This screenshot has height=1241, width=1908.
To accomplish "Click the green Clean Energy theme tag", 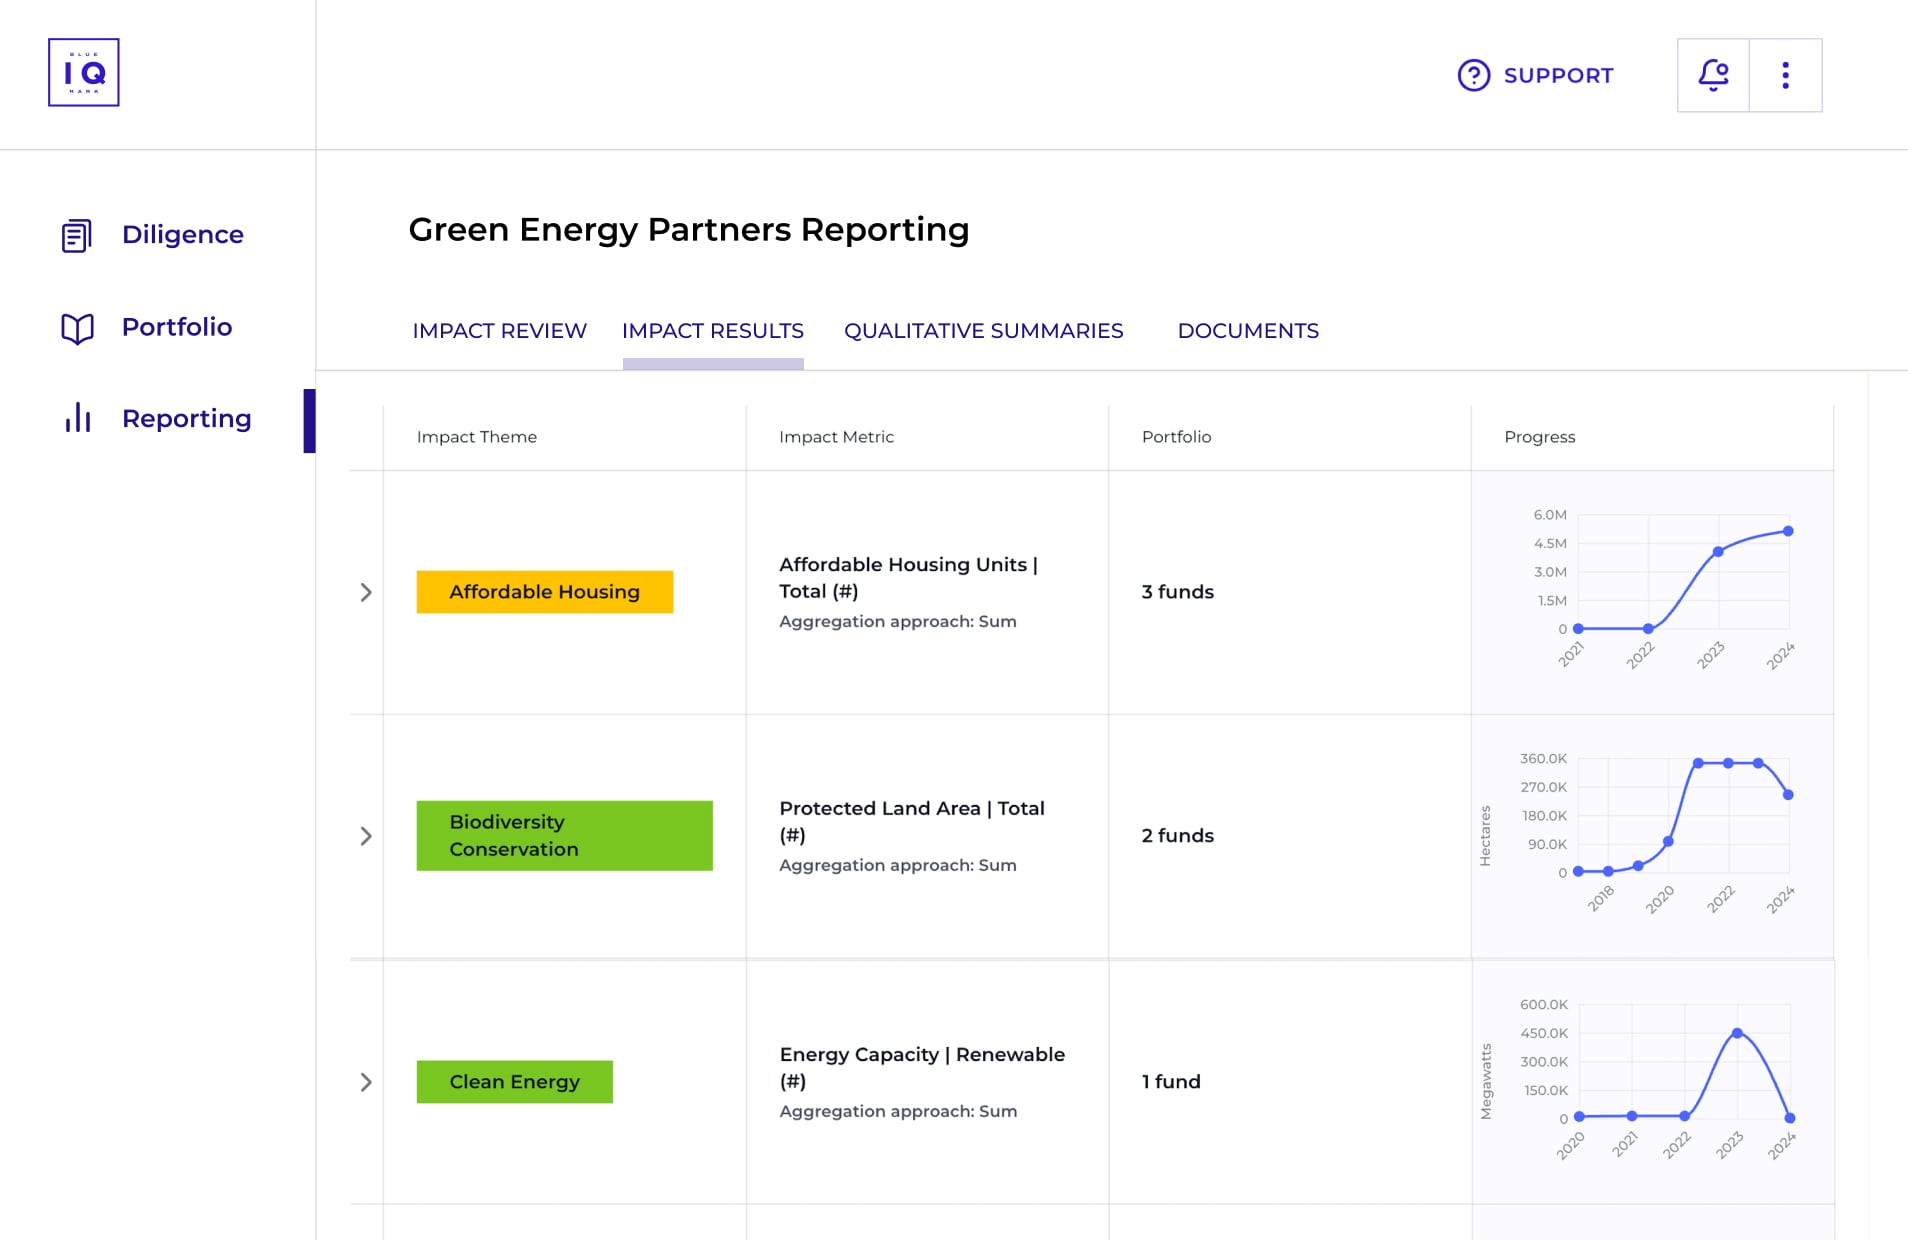I will (514, 1082).
